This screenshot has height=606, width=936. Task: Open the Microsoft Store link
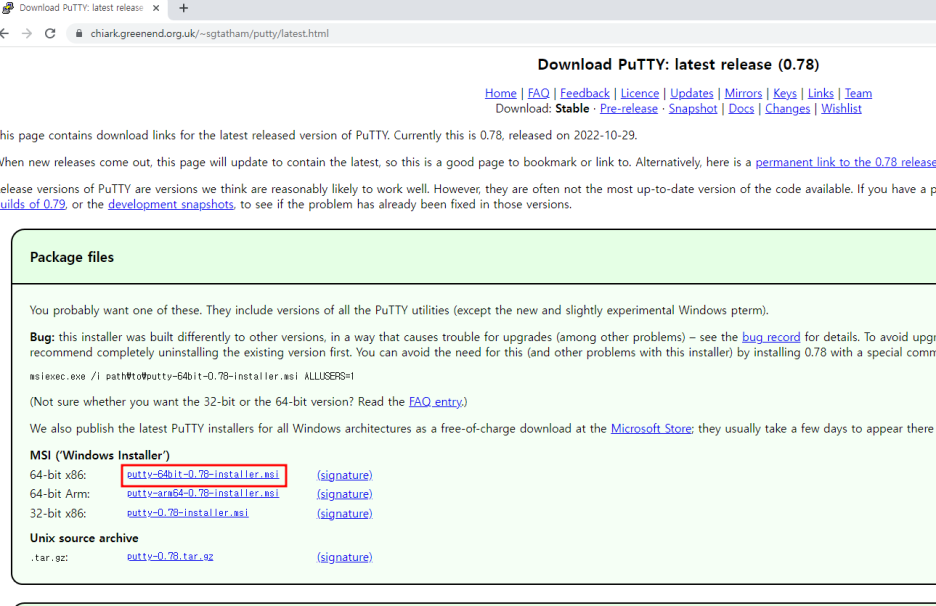point(650,428)
